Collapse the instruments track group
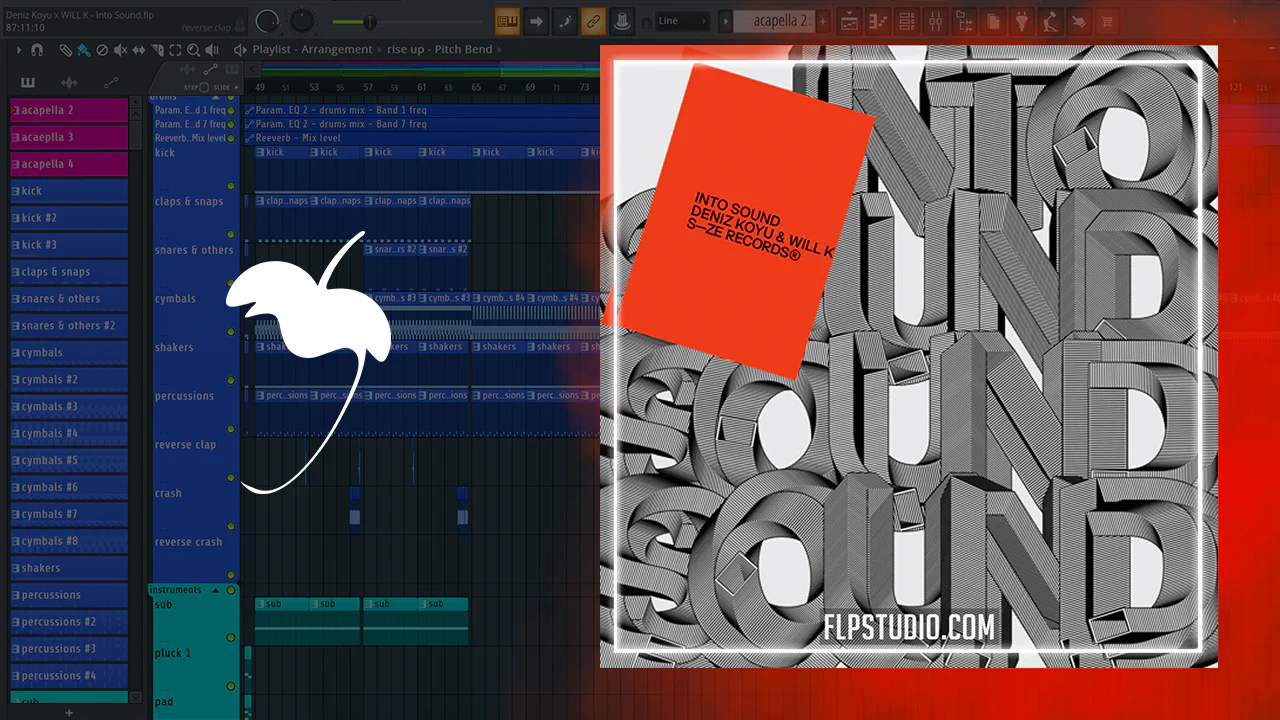Screen dimensions: 1280x720 214,590
